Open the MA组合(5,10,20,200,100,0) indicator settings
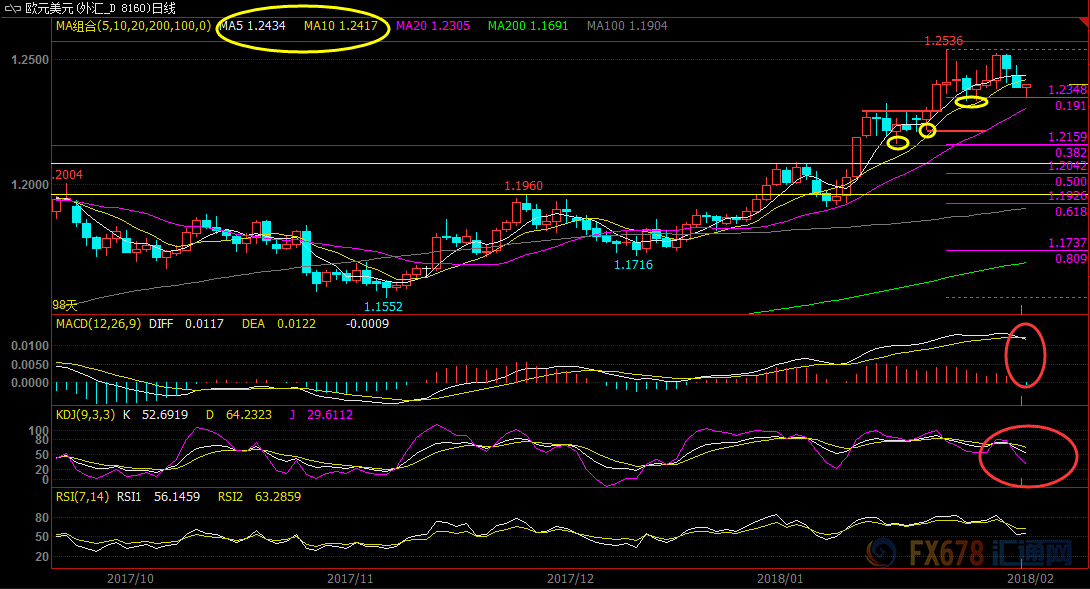Viewport: 1090px width, 589px height. [133, 25]
